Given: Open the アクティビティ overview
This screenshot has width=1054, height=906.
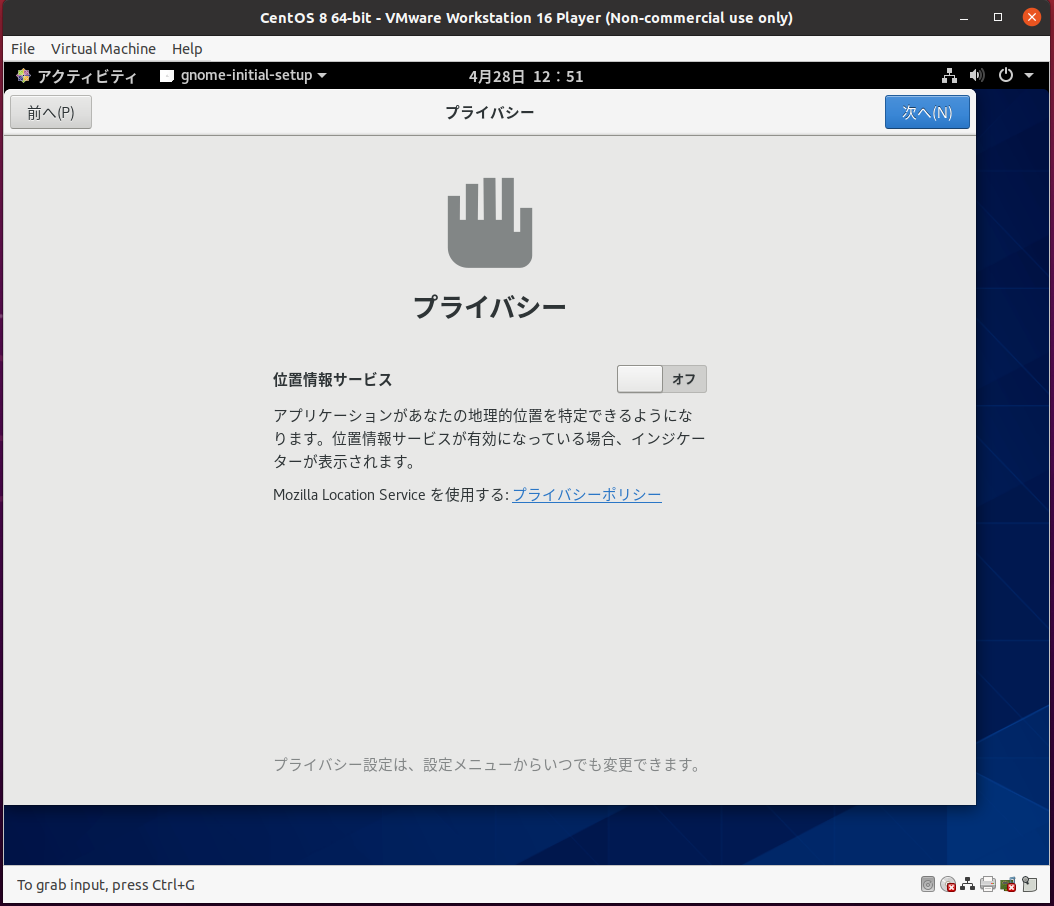Looking at the screenshot, I should click(76, 76).
